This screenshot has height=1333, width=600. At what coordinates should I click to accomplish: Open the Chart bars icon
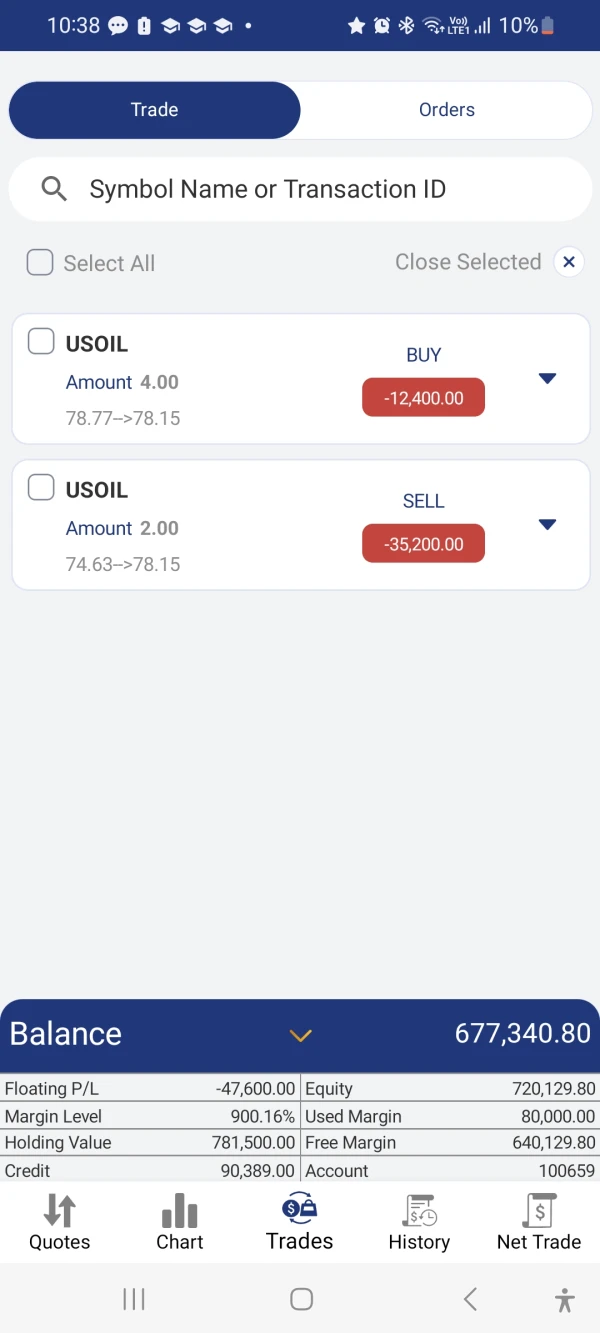(x=180, y=1210)
